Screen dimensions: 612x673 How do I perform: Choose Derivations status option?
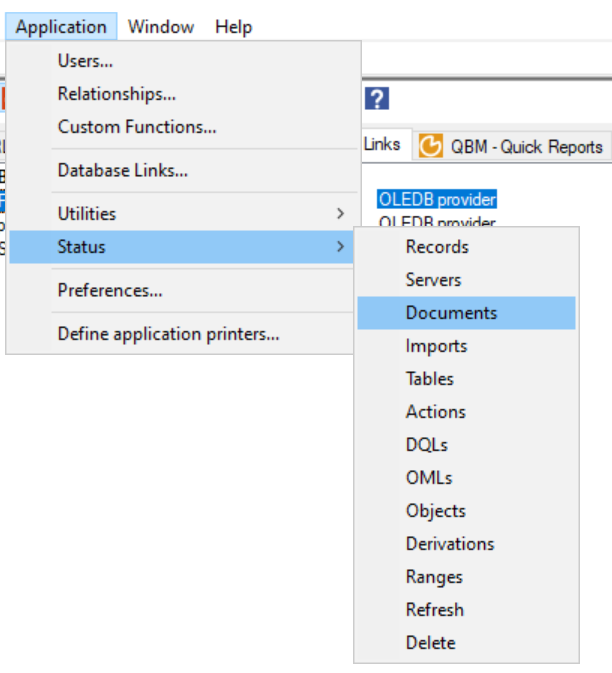pyautogui.click(x=449, y=544)
